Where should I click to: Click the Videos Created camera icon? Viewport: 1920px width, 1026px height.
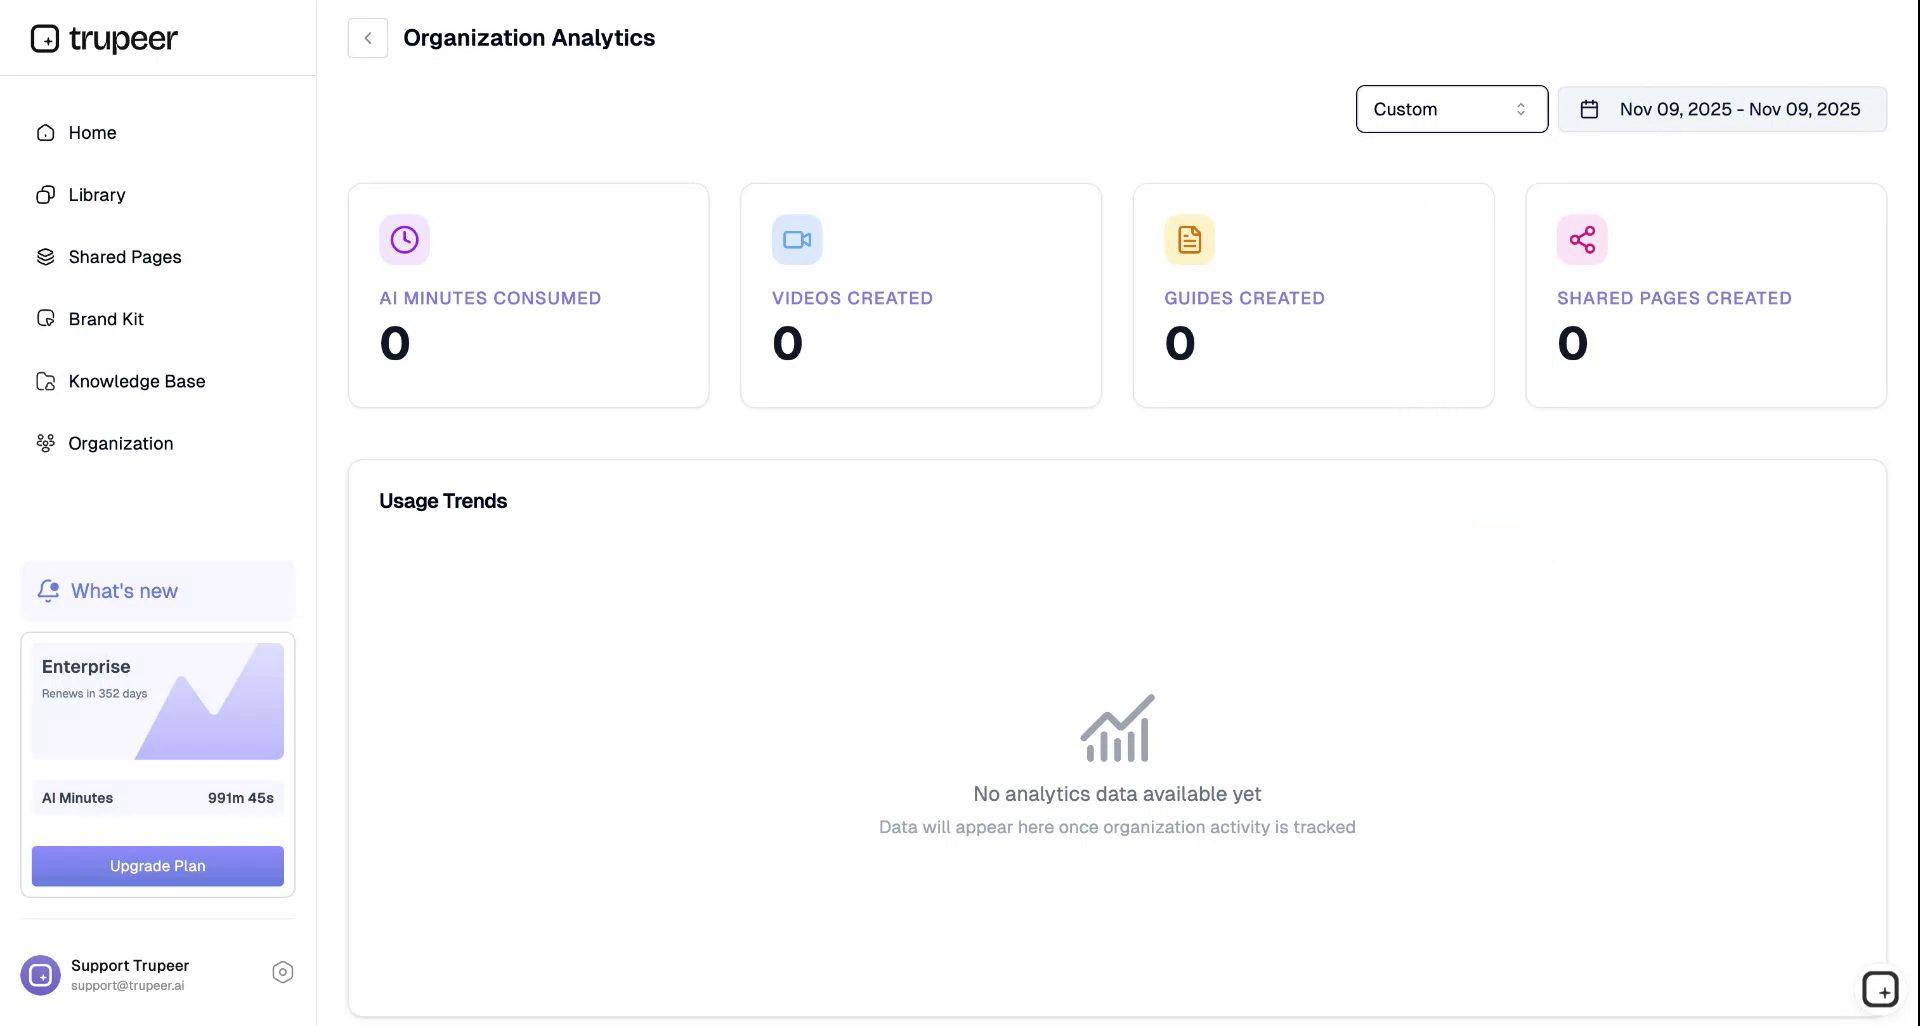(x=796, y=239)
